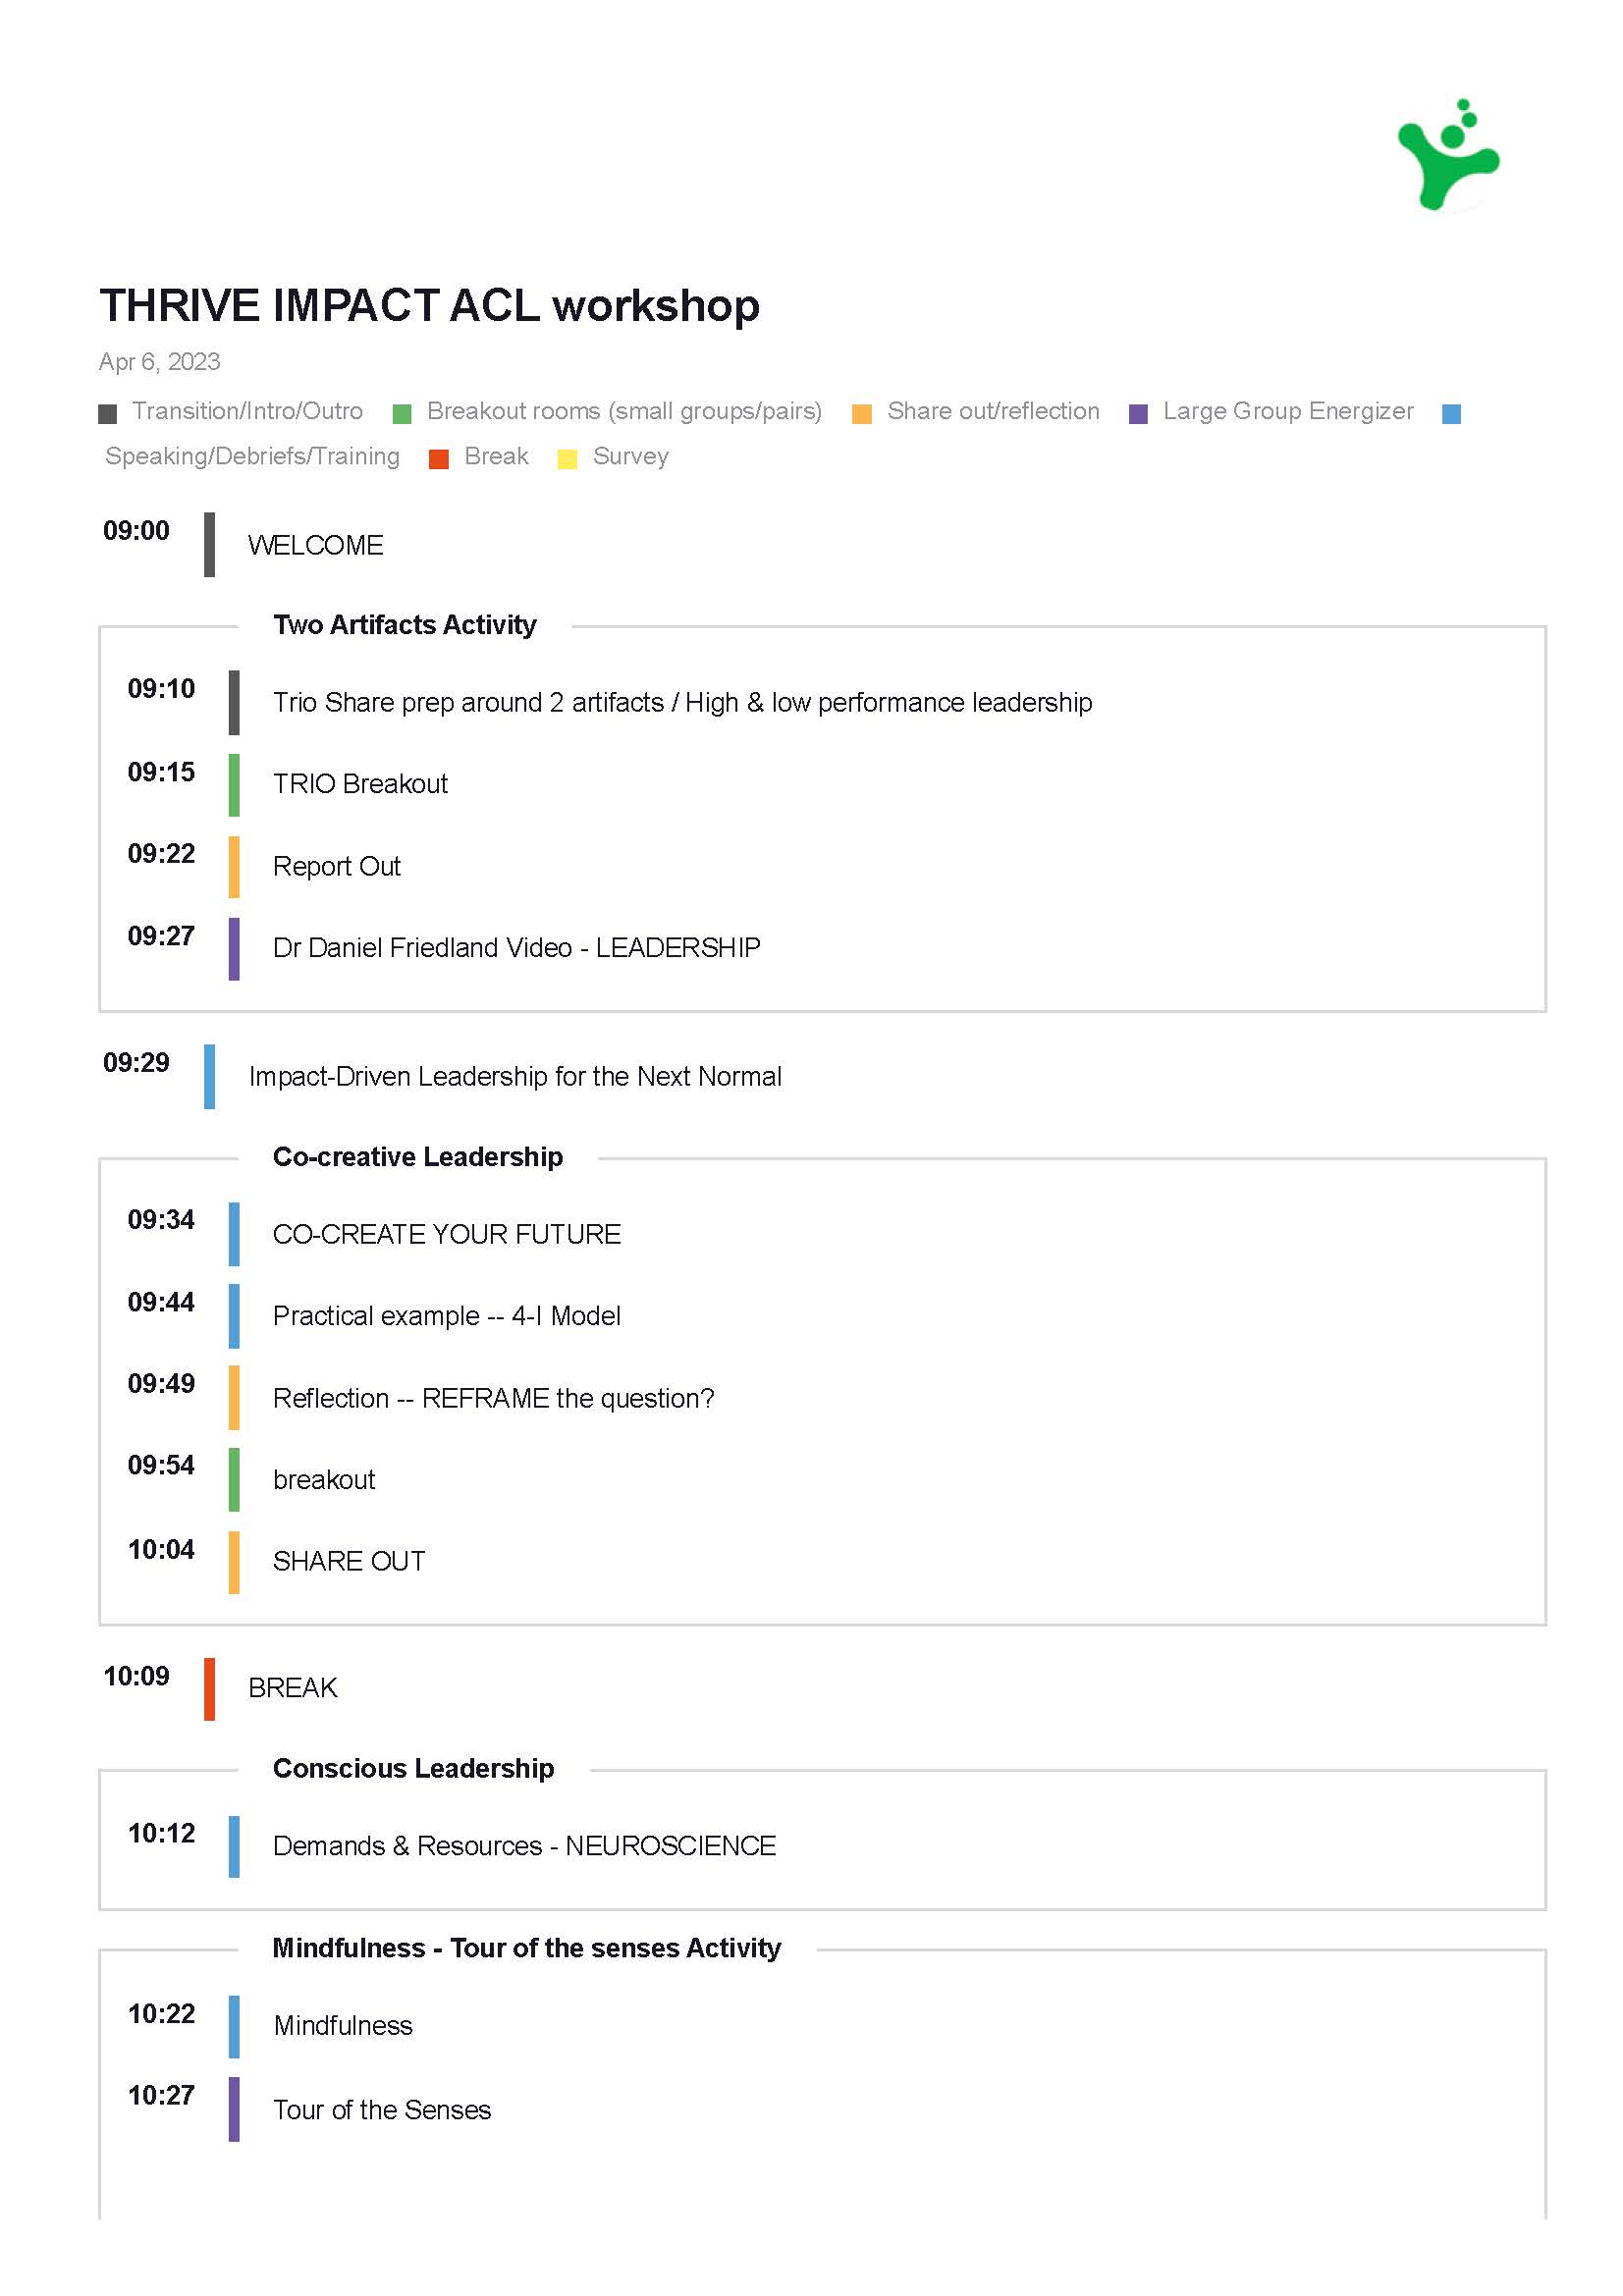1623x2296 pixels.
Task: Select the Demands & Resources - NEUROSCIENCE entry
Action: [x=524, y=1846]
